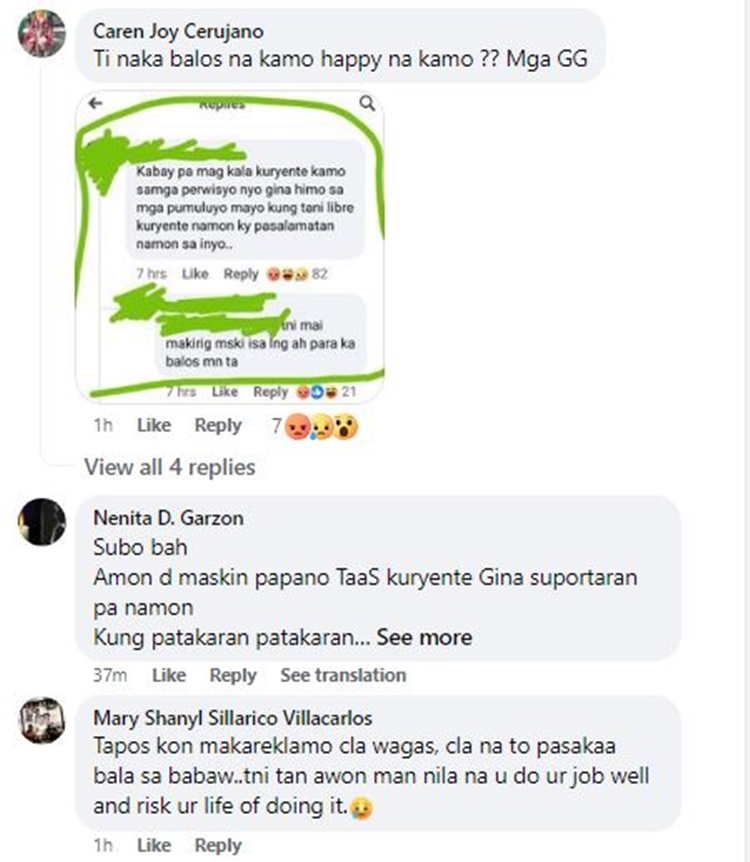The width and height of the screenshot is (750, 862).
Task: Open the Mary Shanyl Sillarico Villacarlos name link
Action: pos(233,718)
